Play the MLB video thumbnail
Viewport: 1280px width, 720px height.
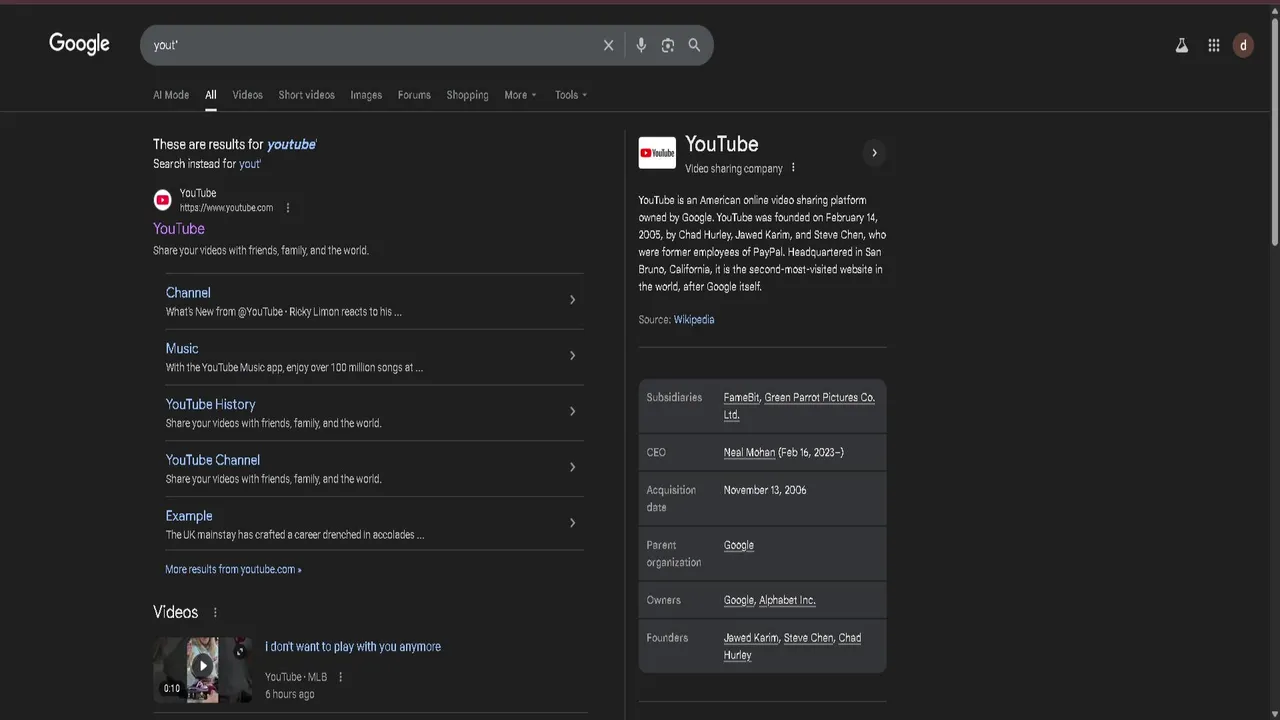[x=202, y=666]
